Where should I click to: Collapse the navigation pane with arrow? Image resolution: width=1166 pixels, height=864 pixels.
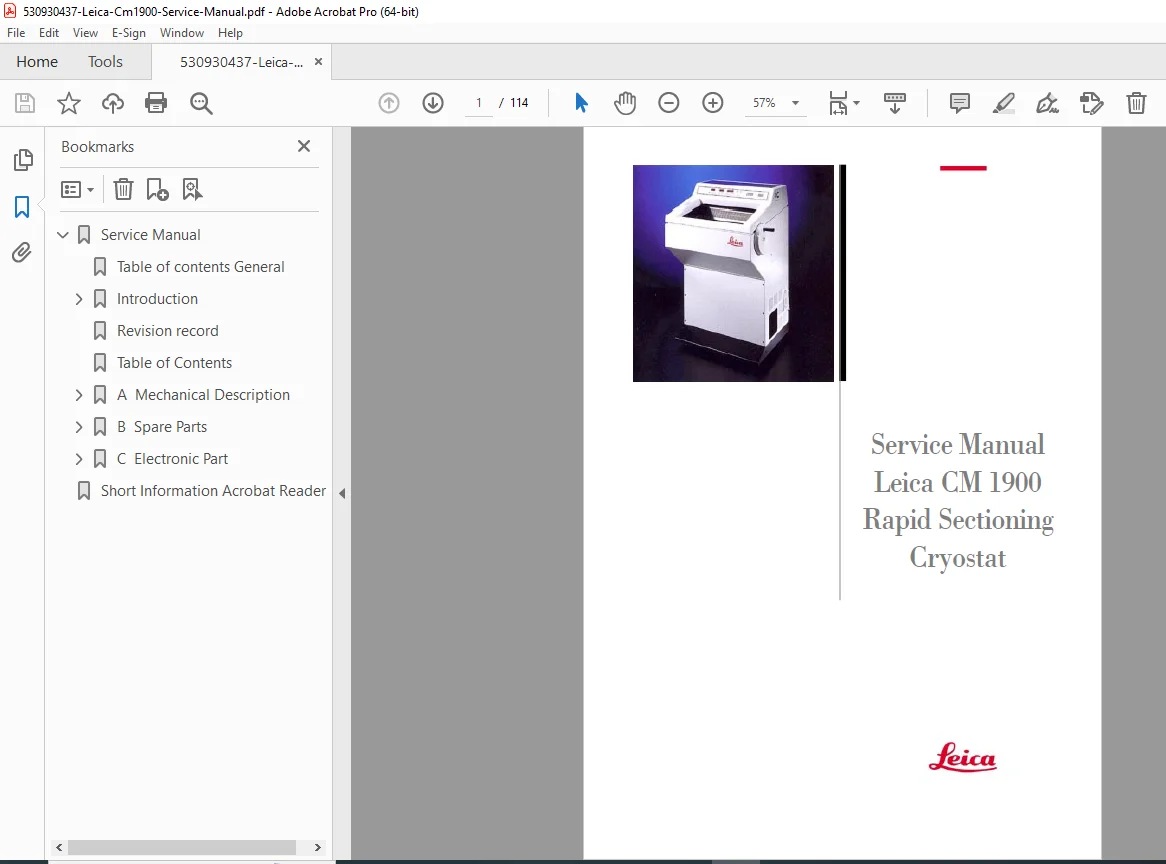click(342, 493)
